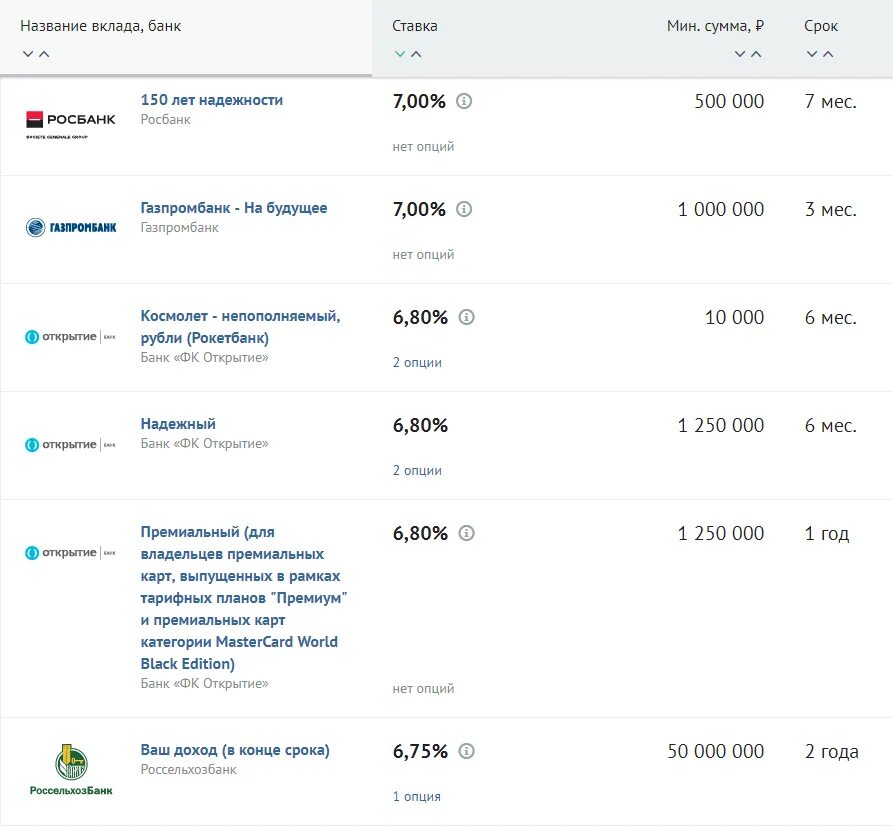Click info icon for Премиальный deposit rate
The height and width of the screenshot is (826, 893).
click(x=466, y=533)
